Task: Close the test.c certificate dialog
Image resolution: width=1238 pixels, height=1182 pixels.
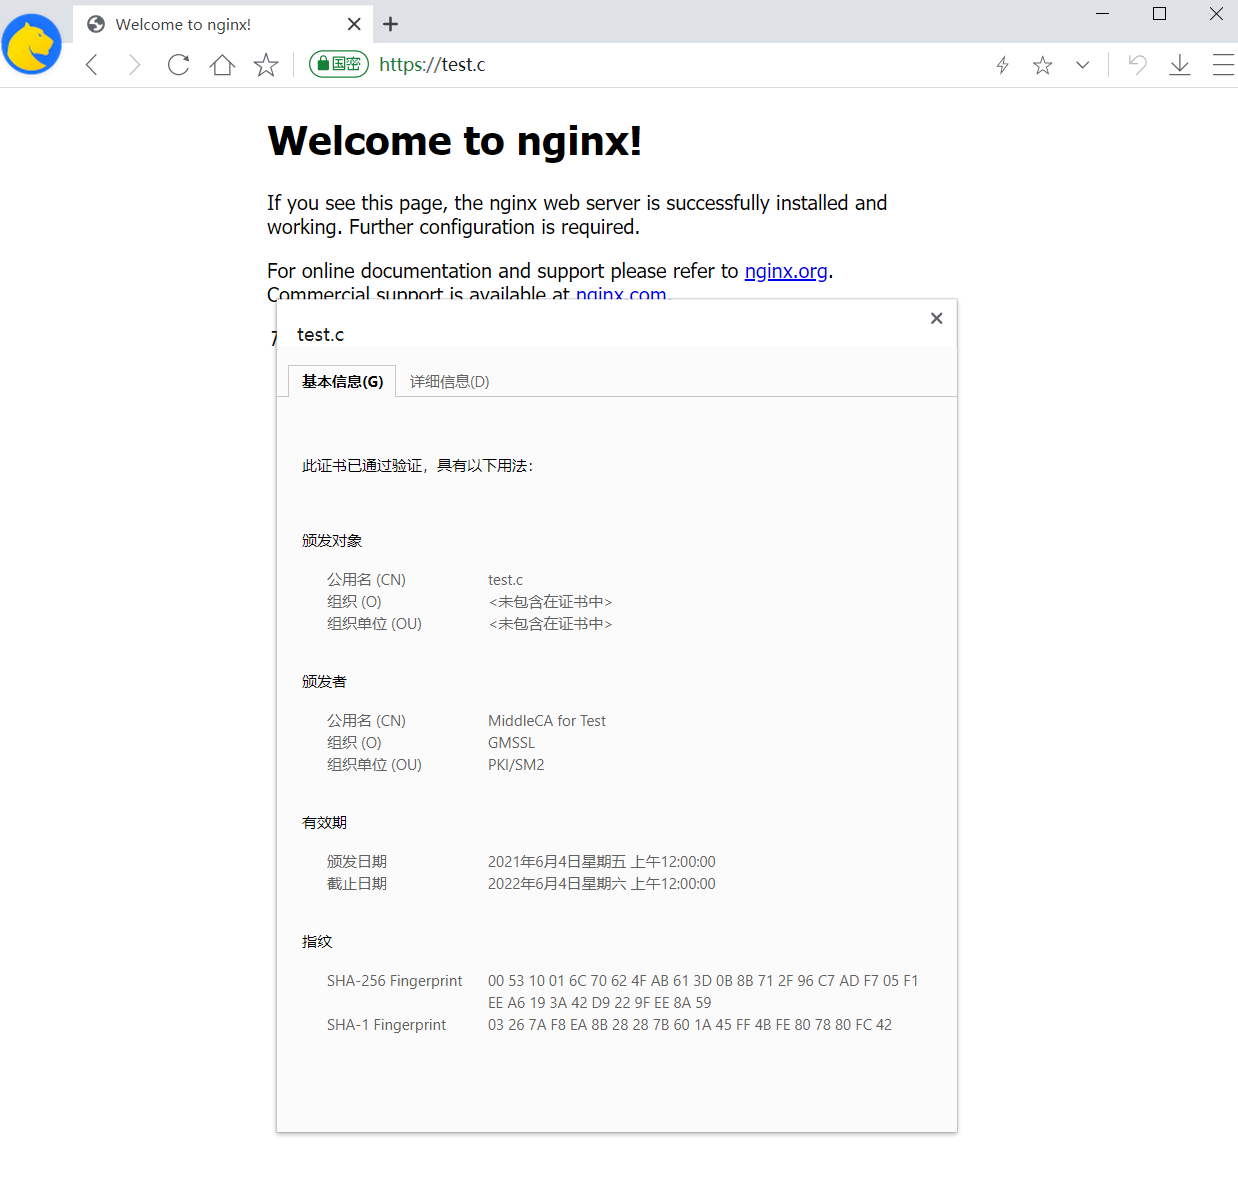Action: pyautogui.click(x=936, y=318)
